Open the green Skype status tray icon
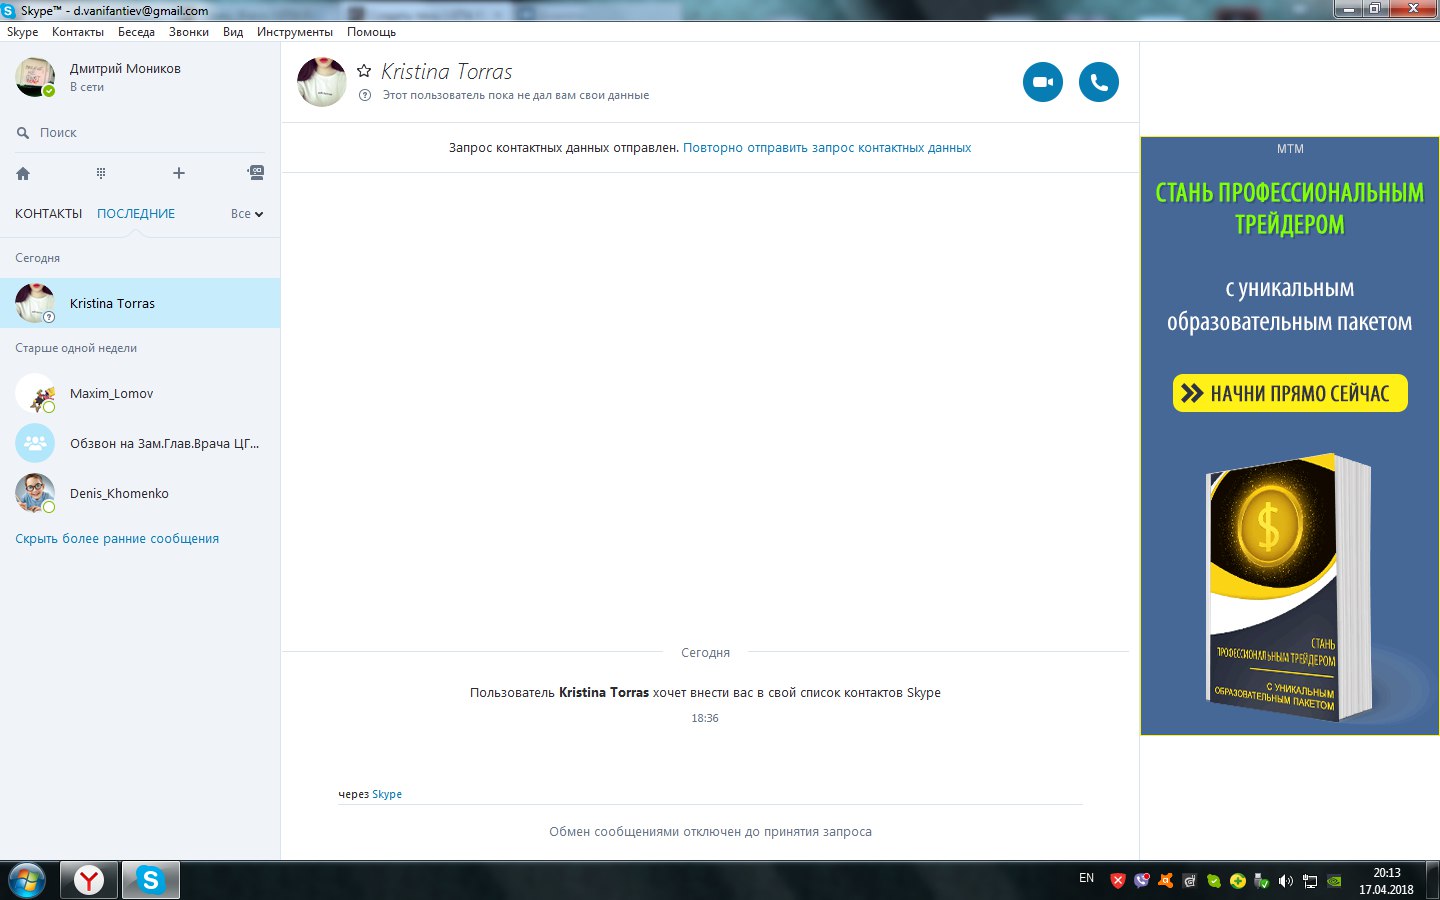This screenshot has height=900, width=1440. point(1214,881)
